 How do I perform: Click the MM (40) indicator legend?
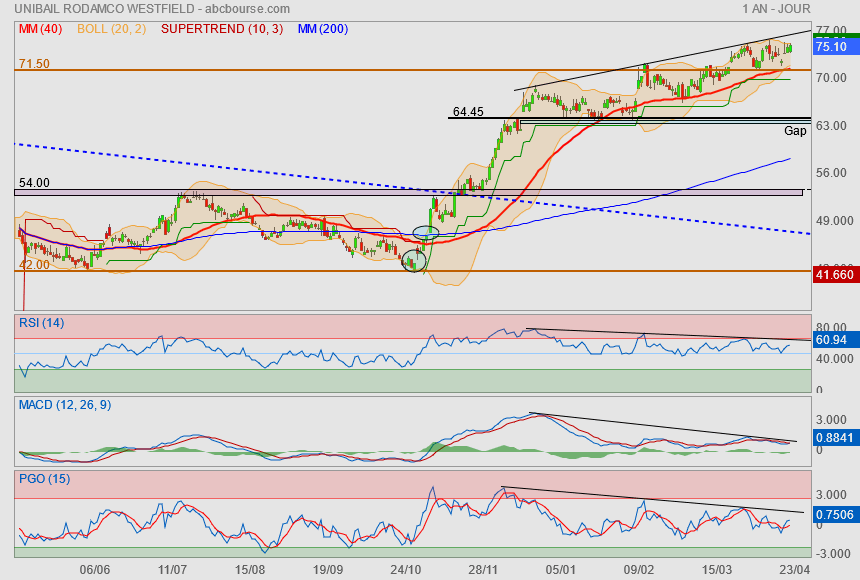coord(41,29)
